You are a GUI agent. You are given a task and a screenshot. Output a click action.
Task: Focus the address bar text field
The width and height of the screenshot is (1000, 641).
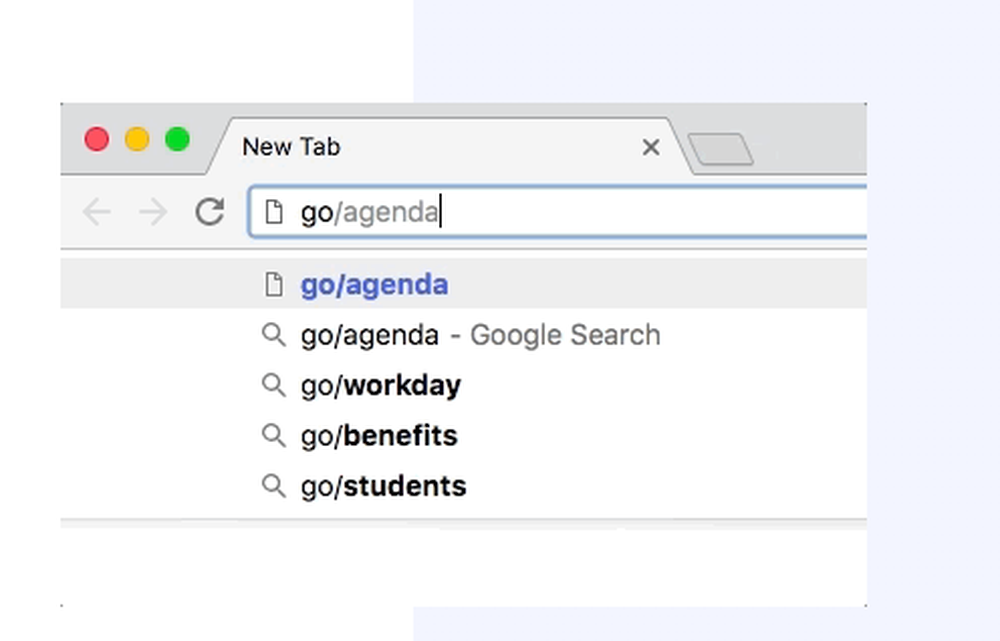[558, 212]
